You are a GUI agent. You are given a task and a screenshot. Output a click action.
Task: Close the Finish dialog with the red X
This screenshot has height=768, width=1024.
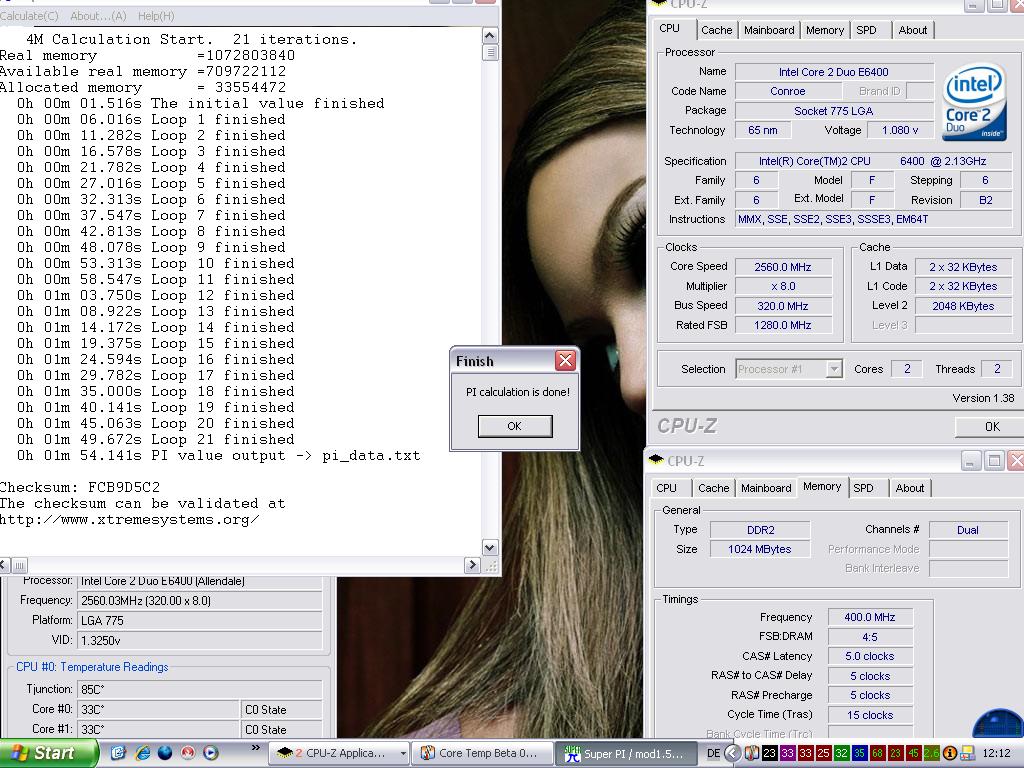tap(566, 360)
